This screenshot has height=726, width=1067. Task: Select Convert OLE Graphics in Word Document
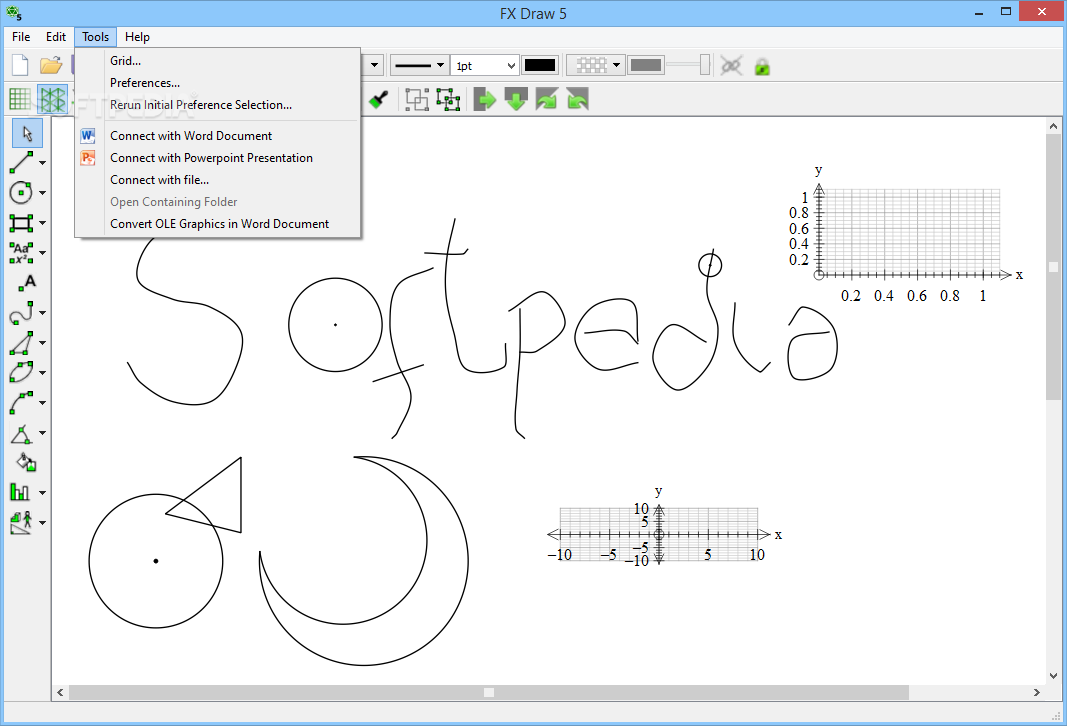pos(218,224)
